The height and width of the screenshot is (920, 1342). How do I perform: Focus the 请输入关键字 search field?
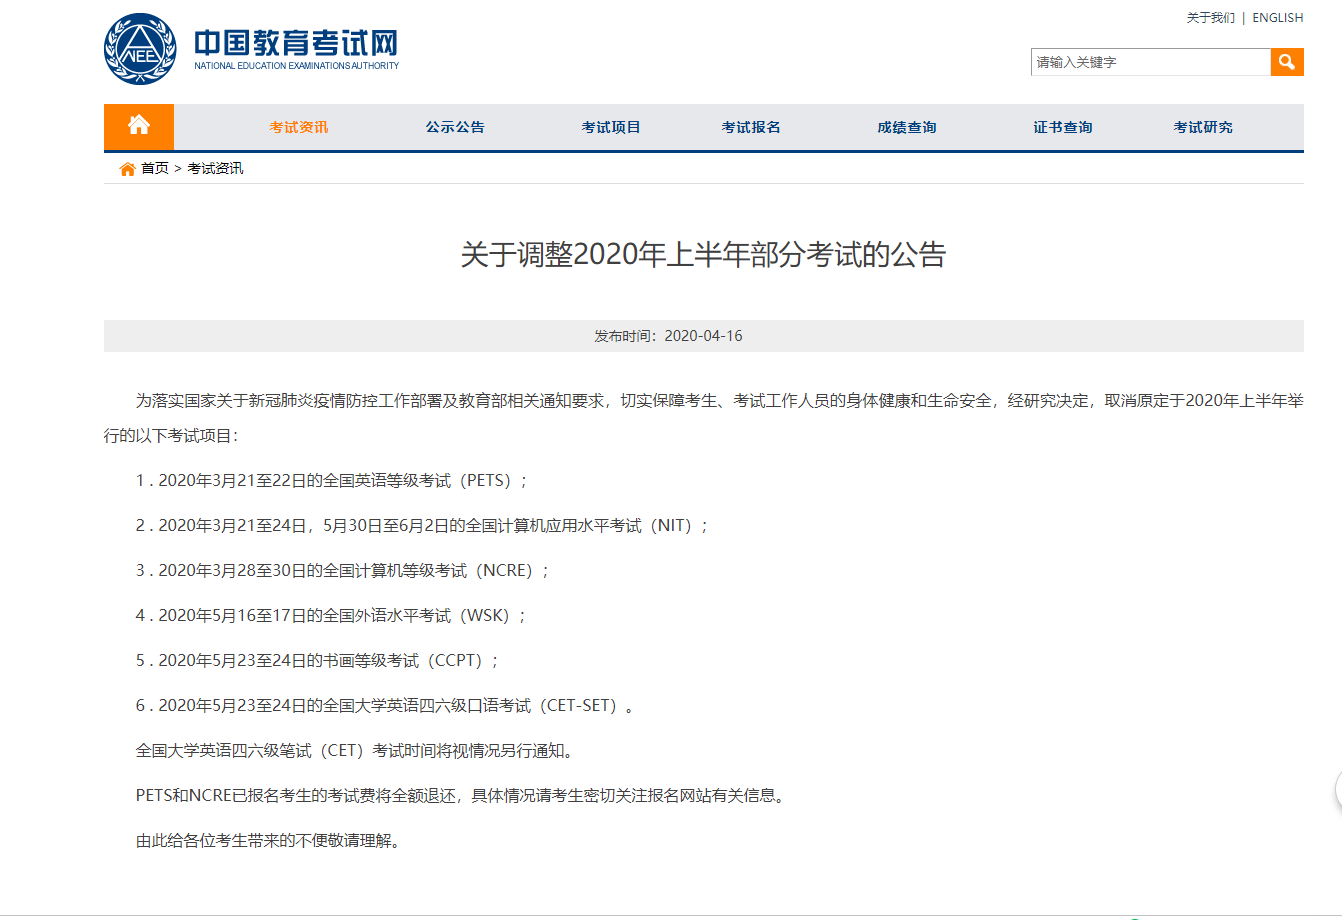(x=1150, y=62)
